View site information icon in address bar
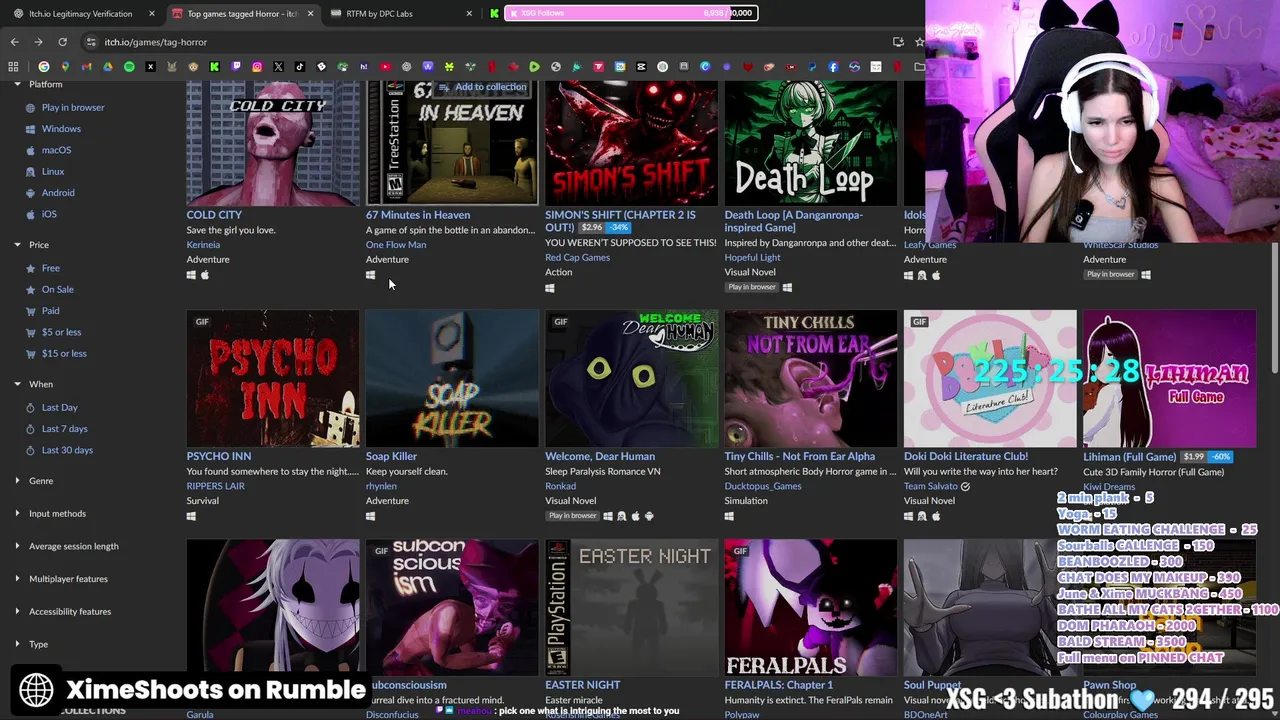The height and width of the screenshot is (720, 1280). pyautogui.click(x=91, y=42)
